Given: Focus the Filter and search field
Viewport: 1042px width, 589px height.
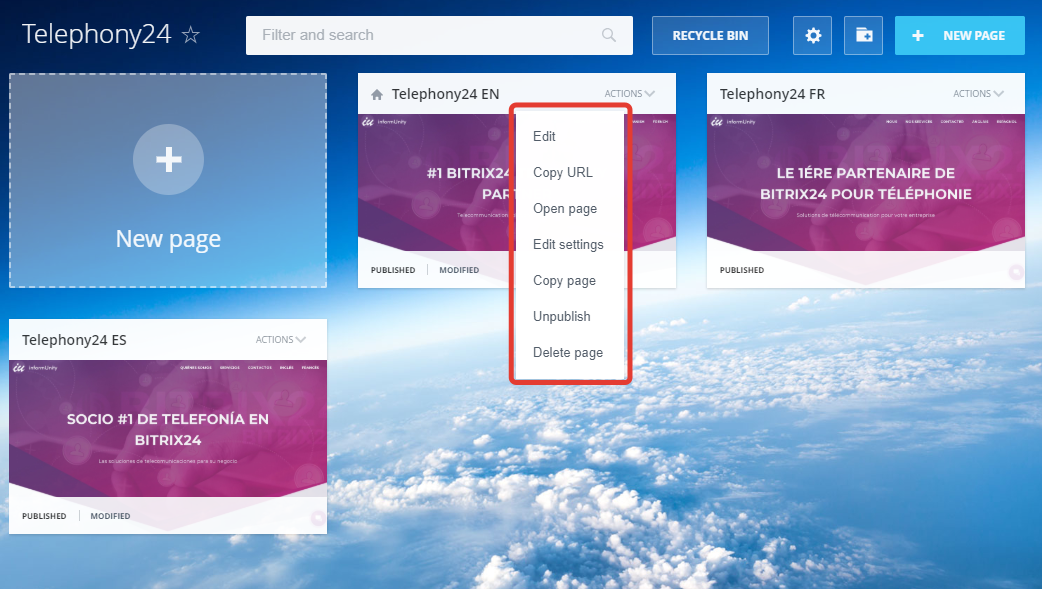Looking at the screenshot, I should pos(439,36).
